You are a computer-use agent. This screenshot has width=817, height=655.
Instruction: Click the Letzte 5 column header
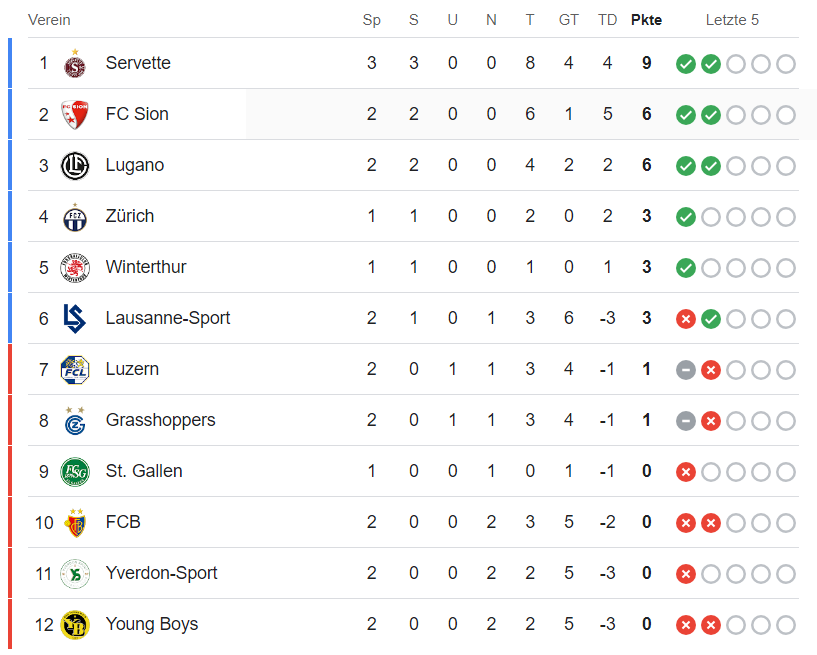pos(732,20)
